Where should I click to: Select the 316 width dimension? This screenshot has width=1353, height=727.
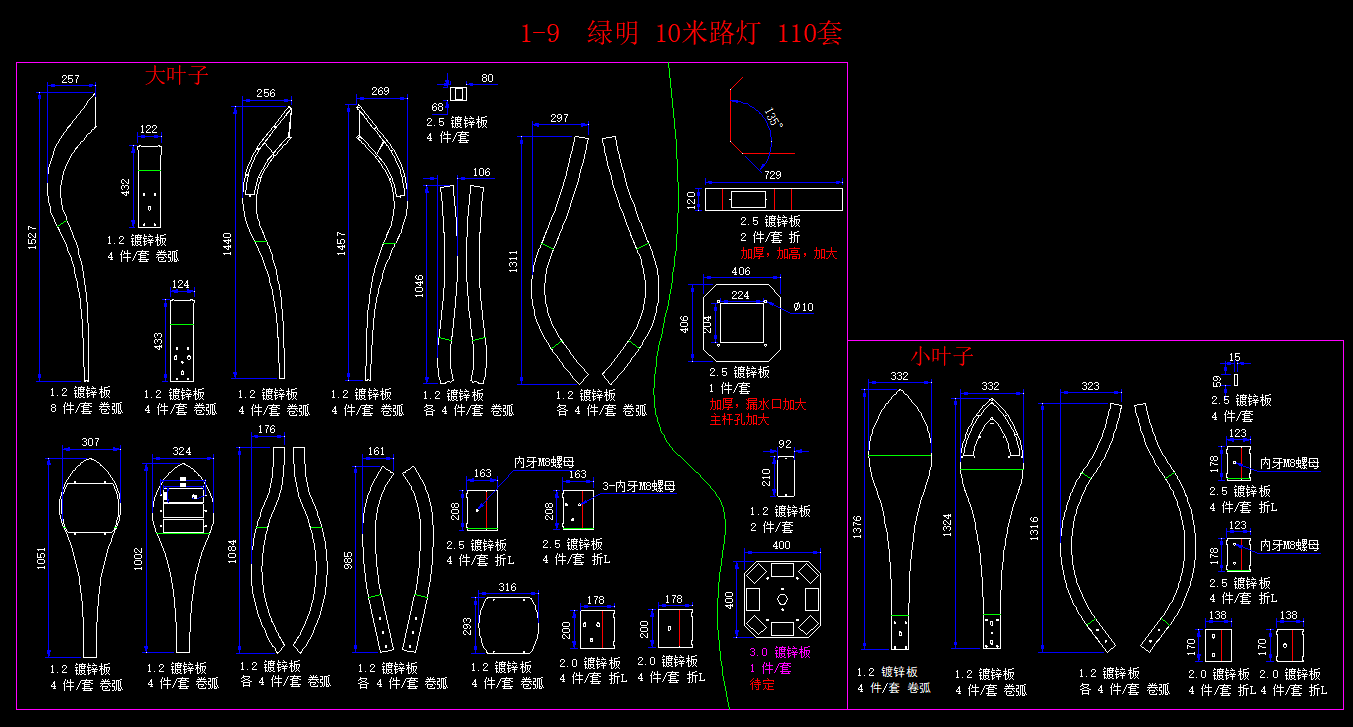coord(507,588)
